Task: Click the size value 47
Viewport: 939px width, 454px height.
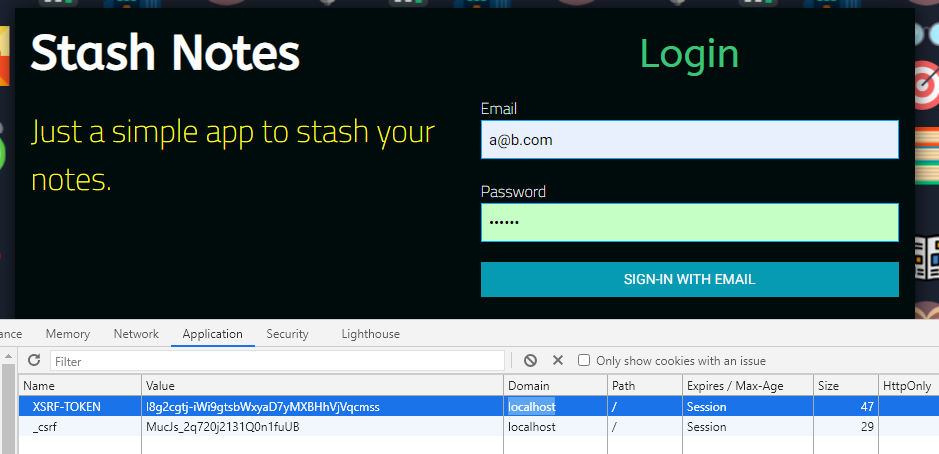Action: click(x=867, y=407)
